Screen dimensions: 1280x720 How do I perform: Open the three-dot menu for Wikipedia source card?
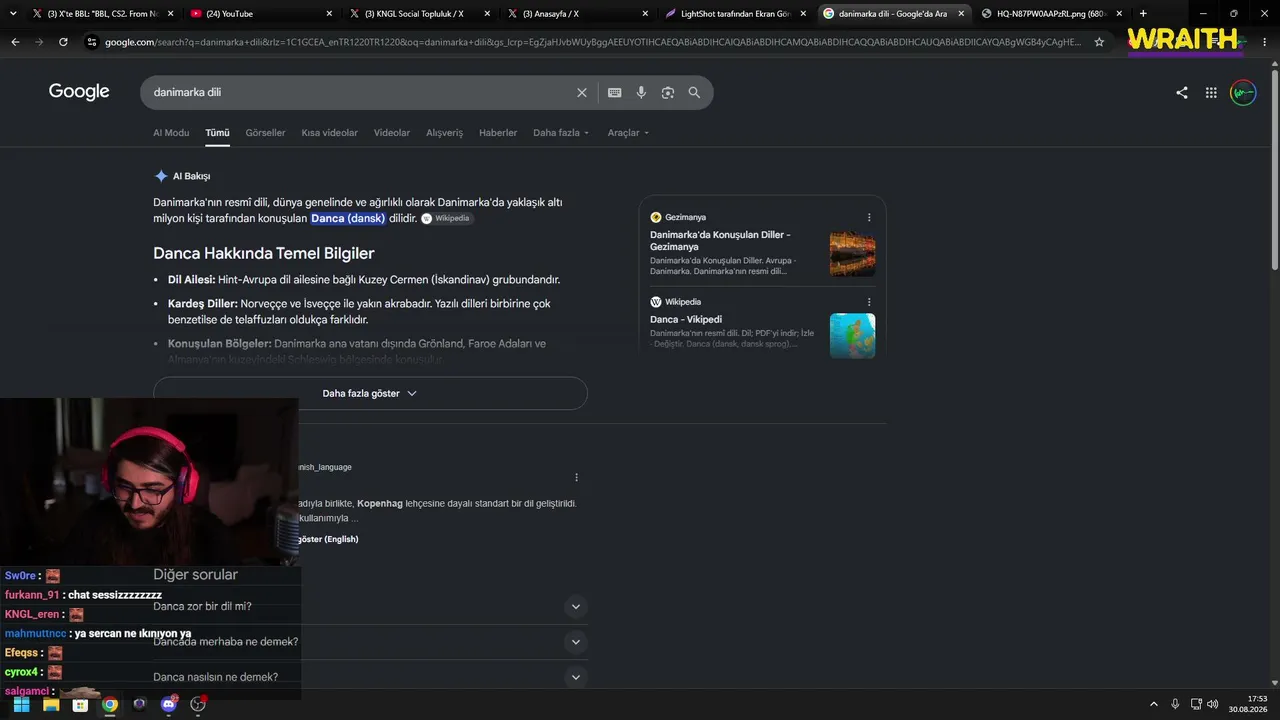(869, 302)
